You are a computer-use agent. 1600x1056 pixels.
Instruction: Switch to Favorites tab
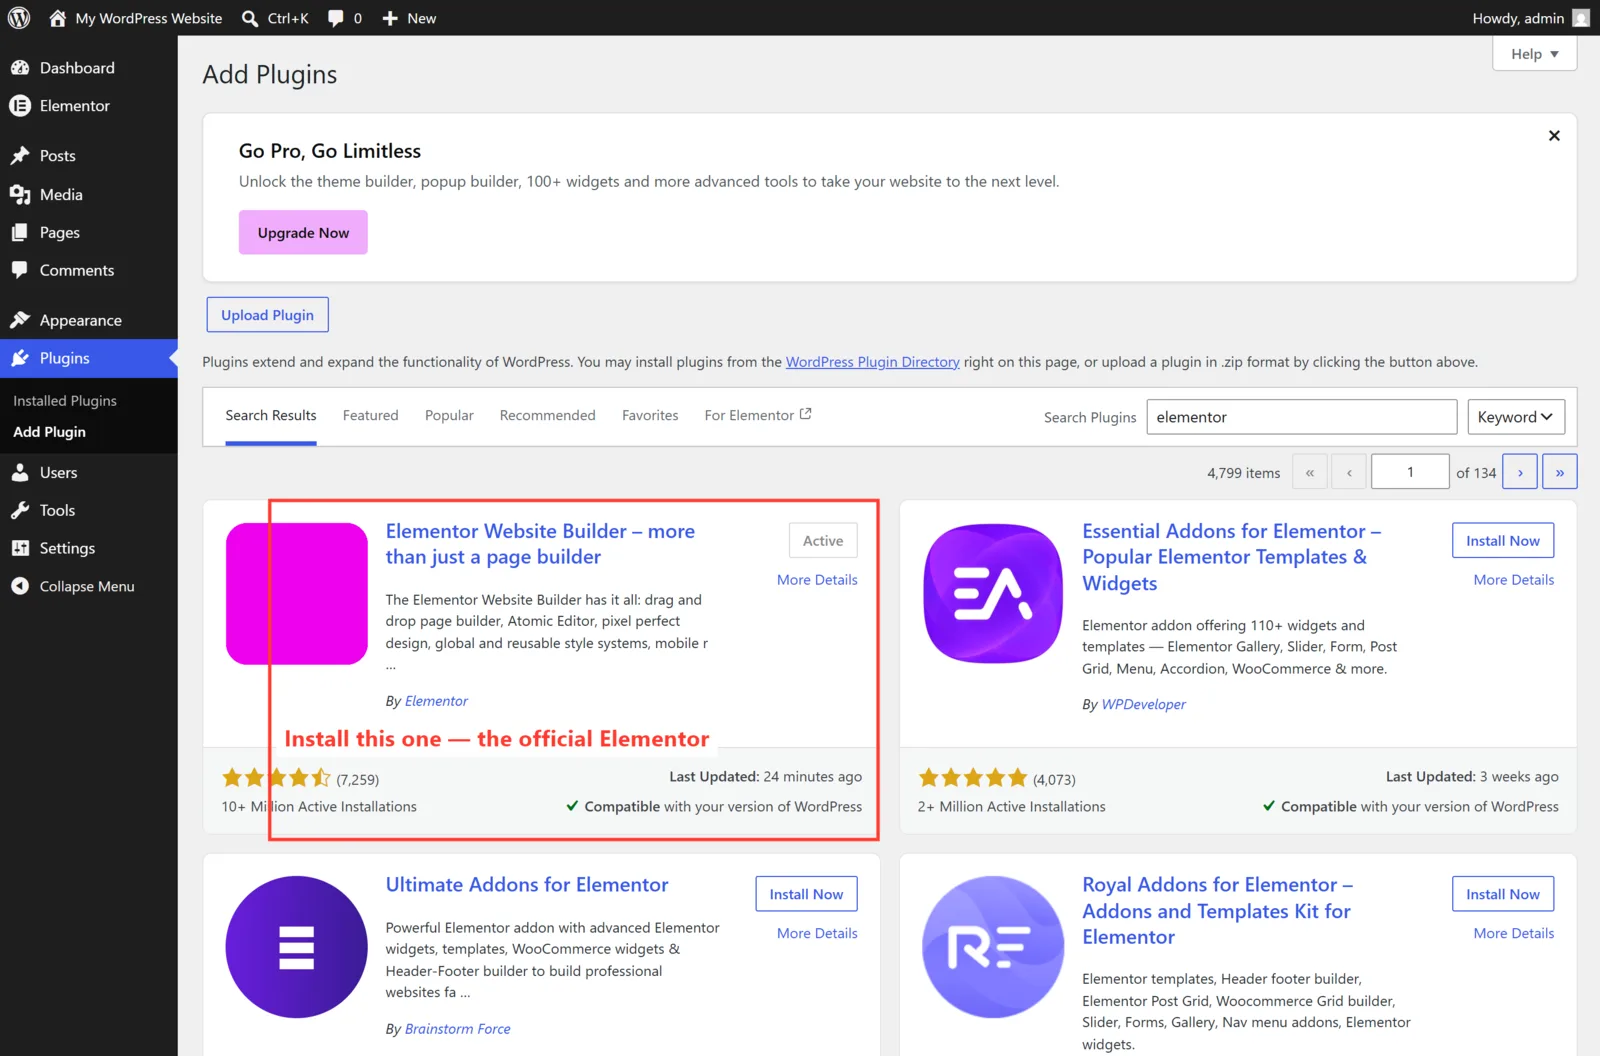pyautogui.click(x=650, y=415)
